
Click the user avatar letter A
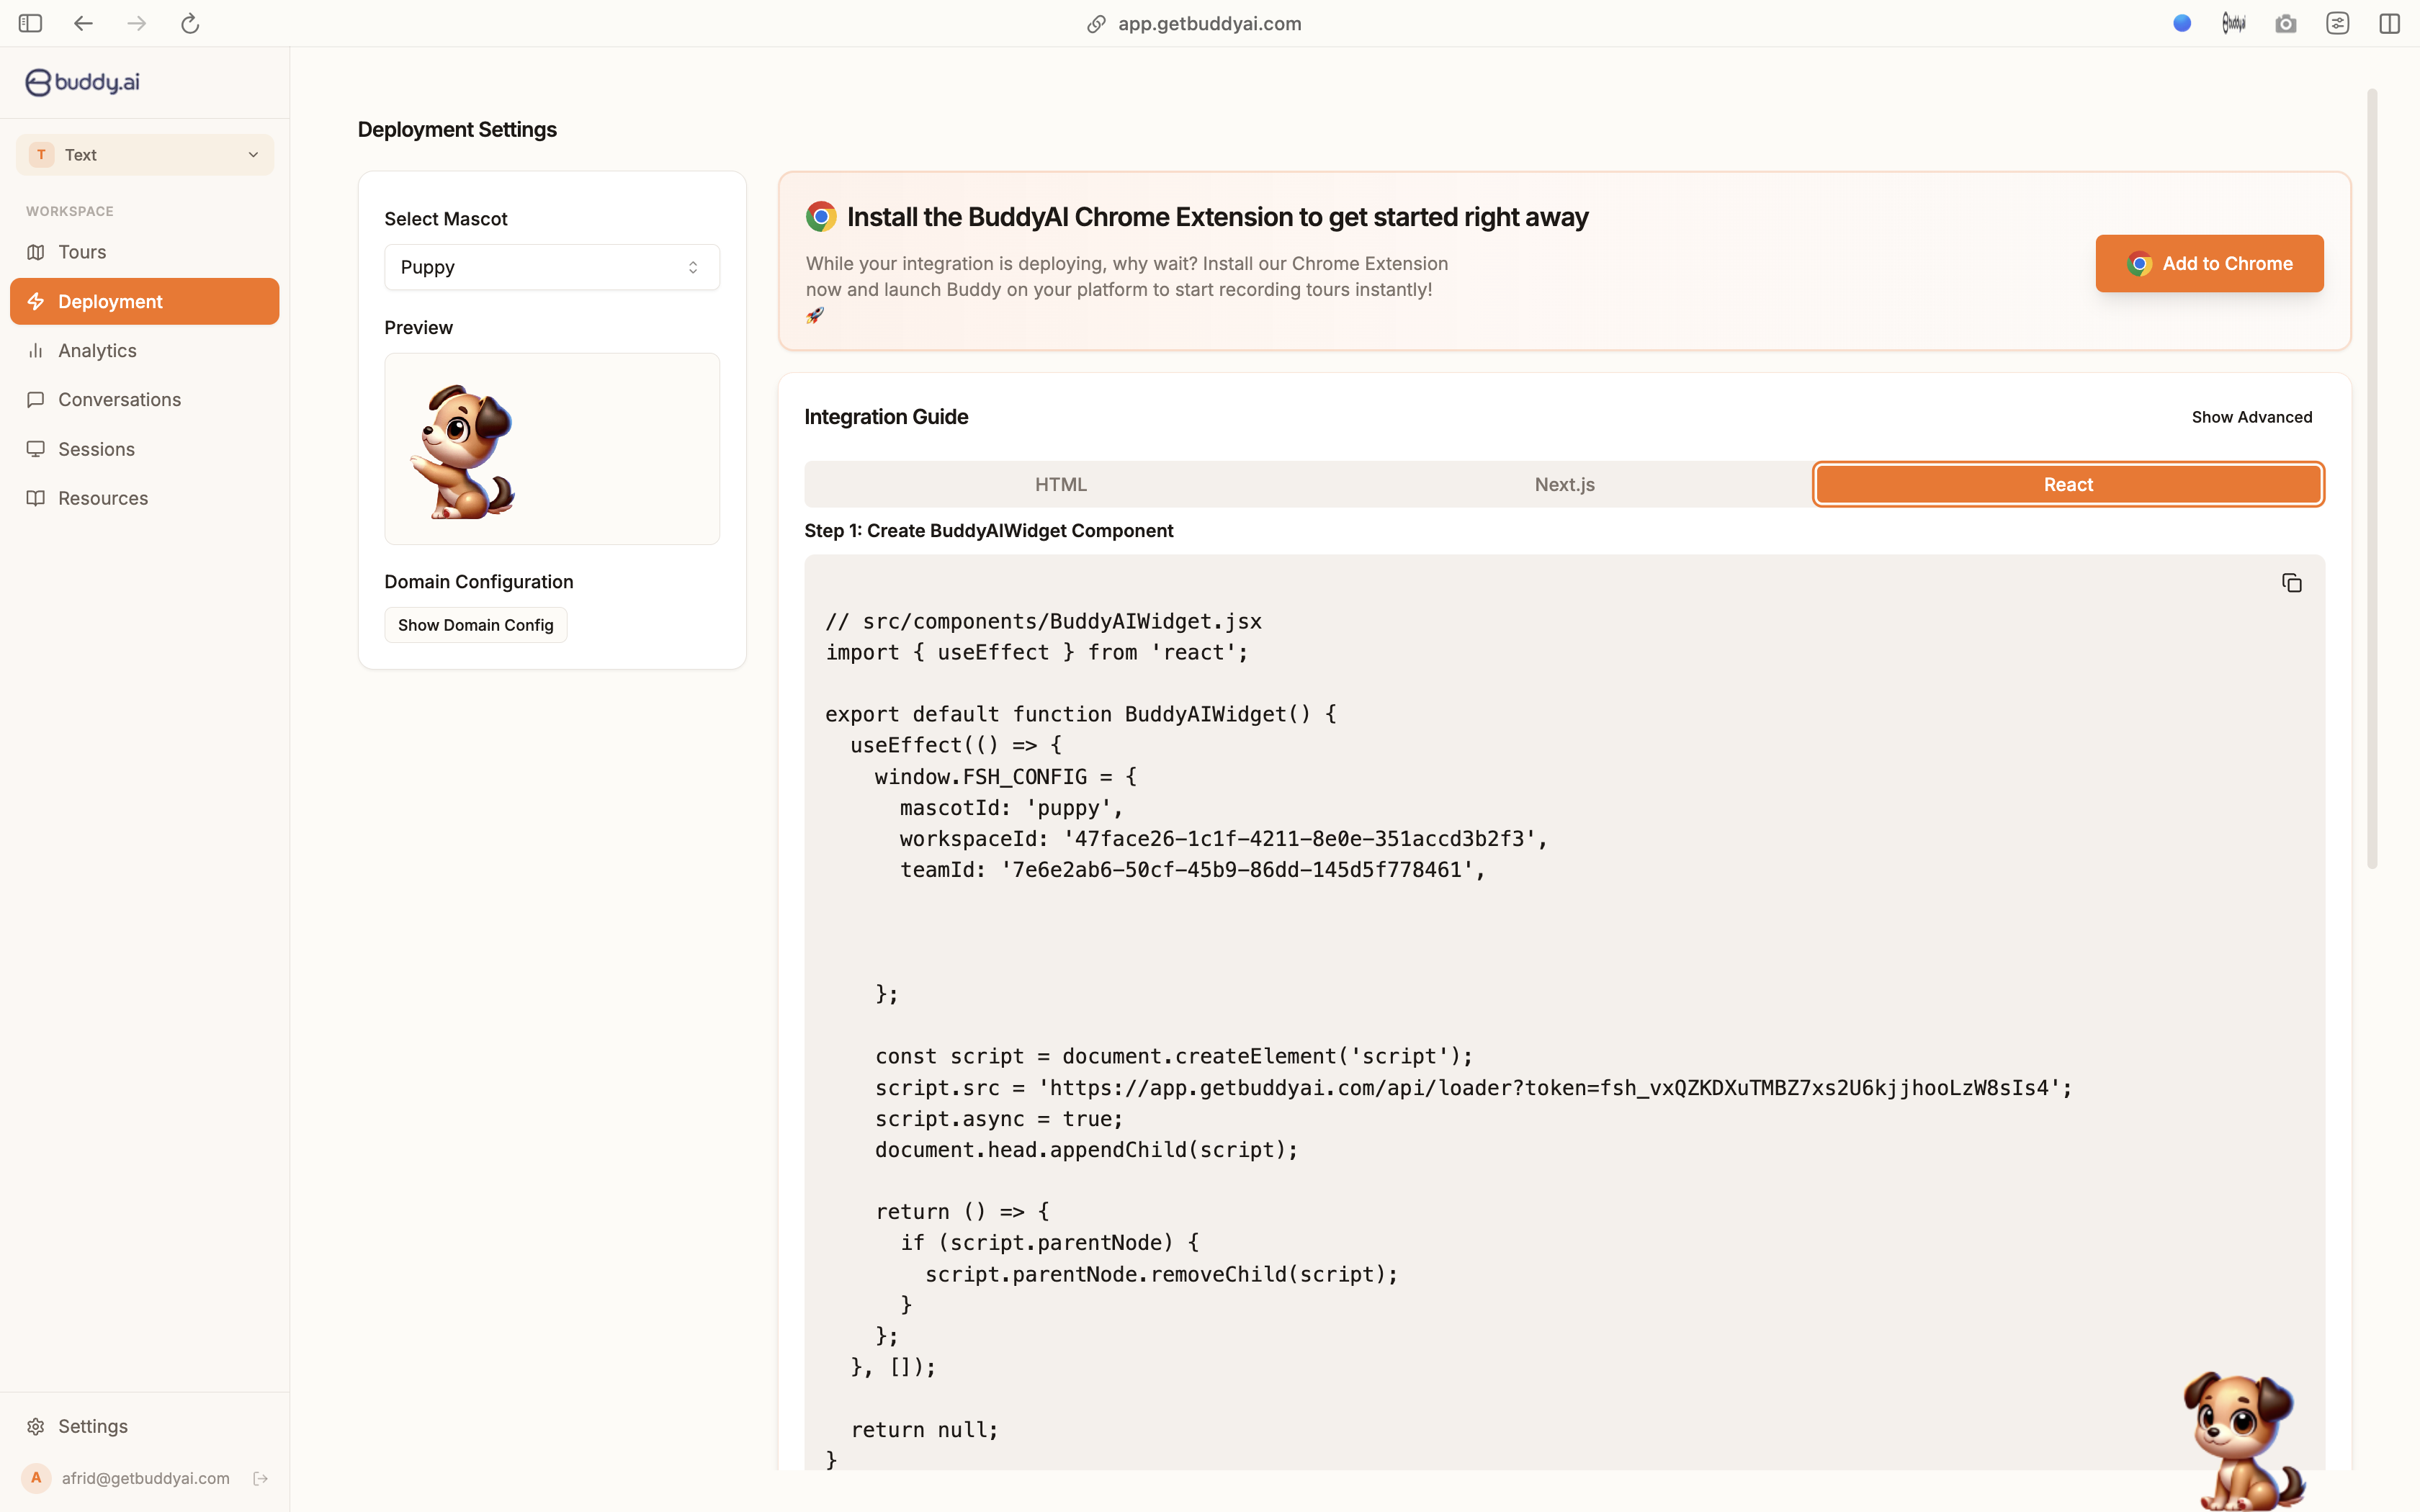[36, 1478]
